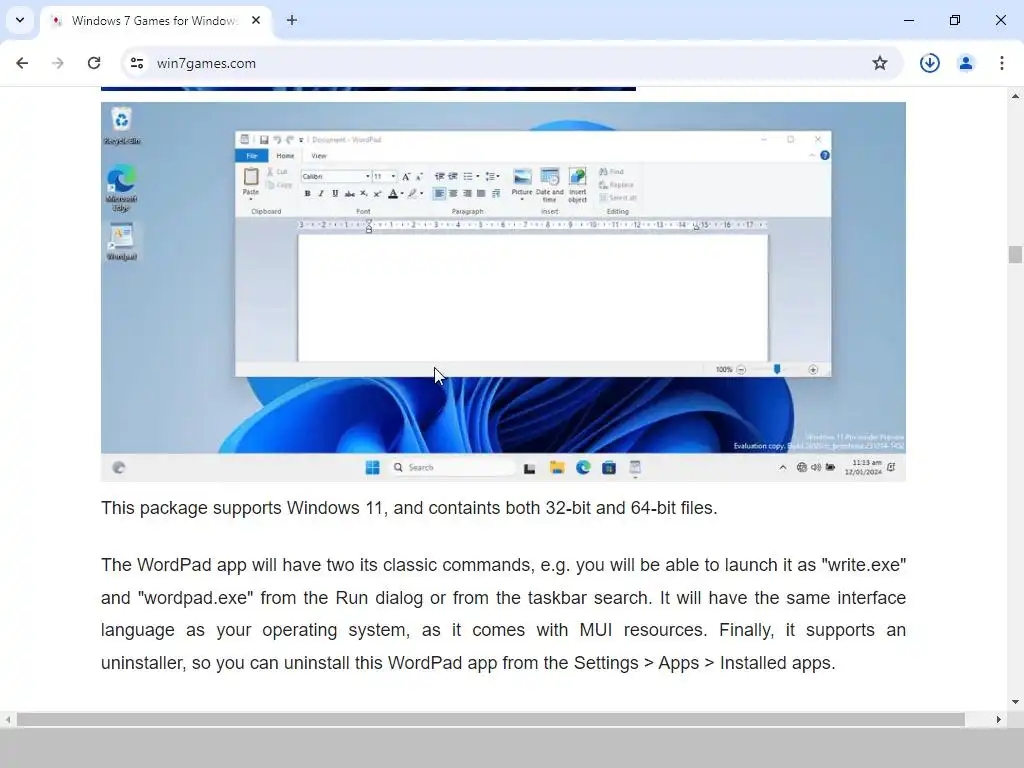This screenshot has width=1024, height=768.
Task: Click the Start button in pictured taskbar
Action: coord(372,468)
